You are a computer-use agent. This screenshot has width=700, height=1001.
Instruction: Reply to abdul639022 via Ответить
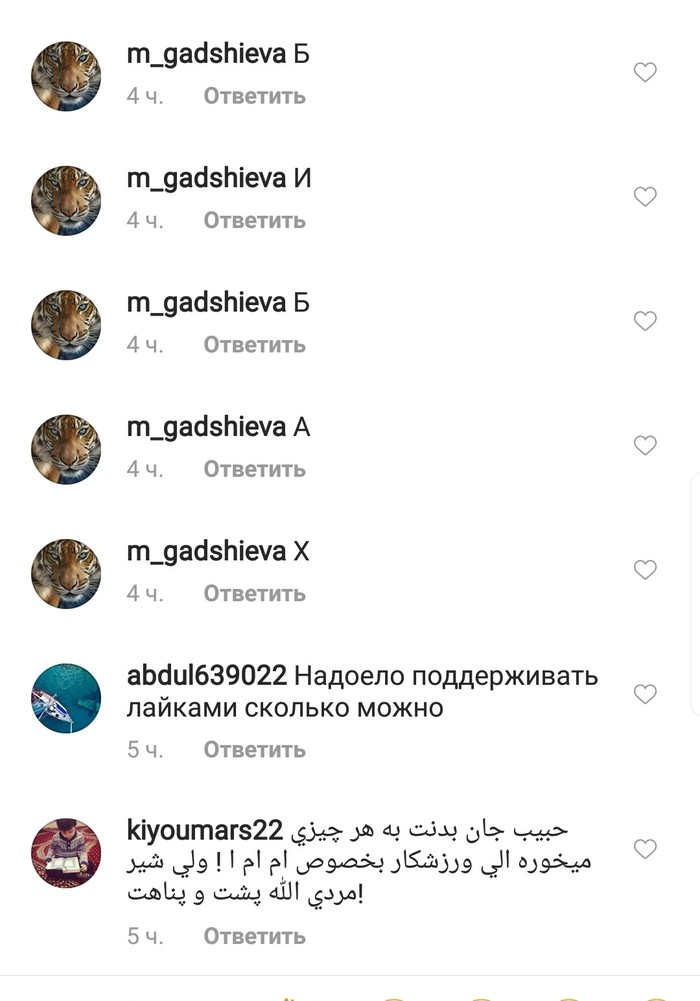point(255,749)
